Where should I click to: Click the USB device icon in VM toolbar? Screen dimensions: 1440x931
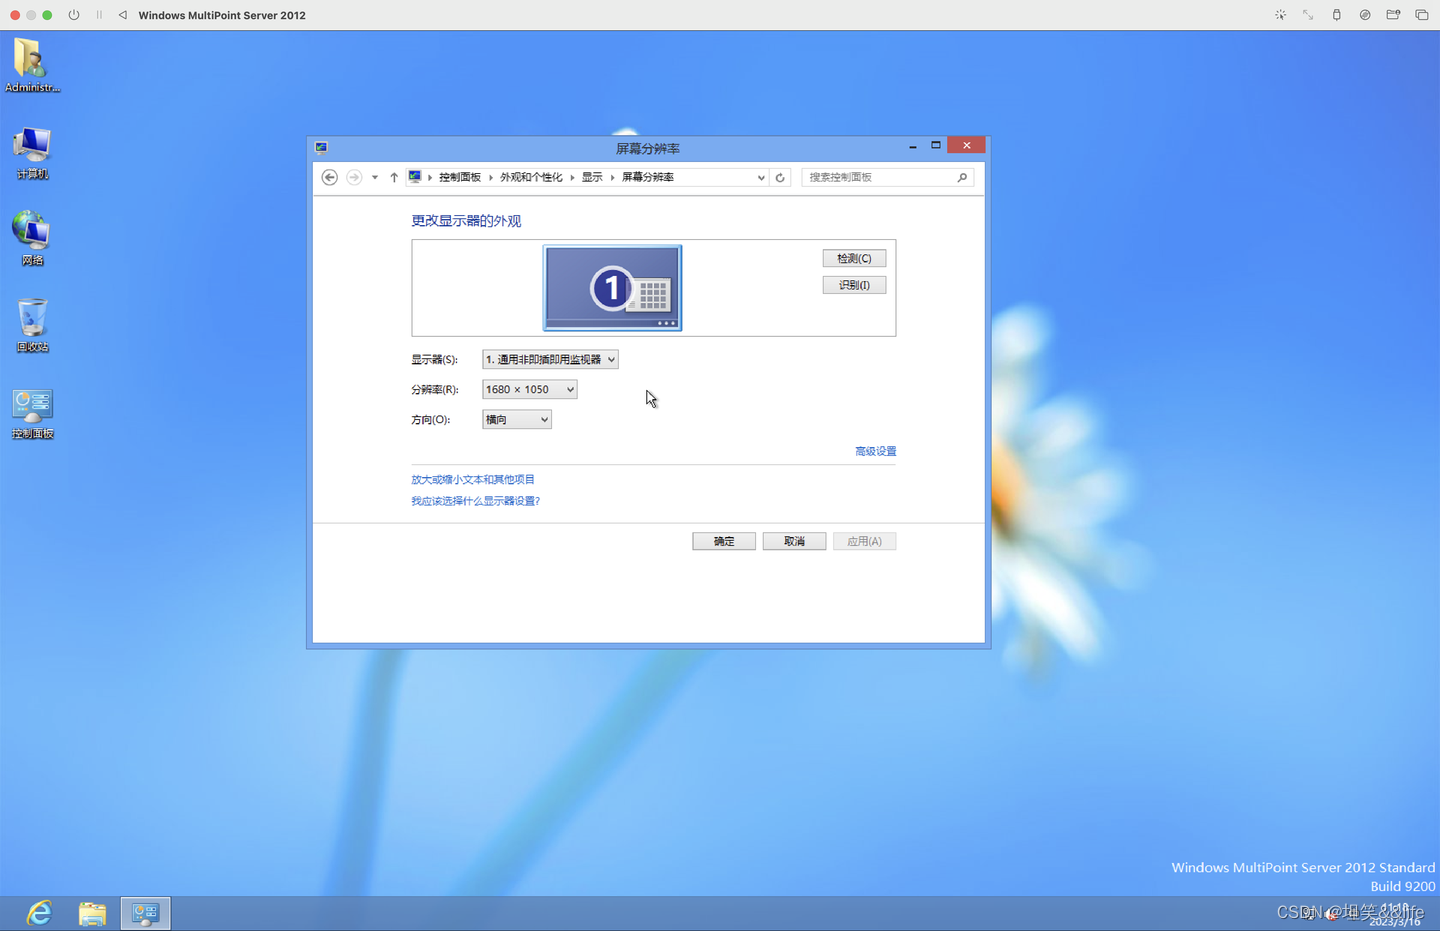click(1336, 15)
